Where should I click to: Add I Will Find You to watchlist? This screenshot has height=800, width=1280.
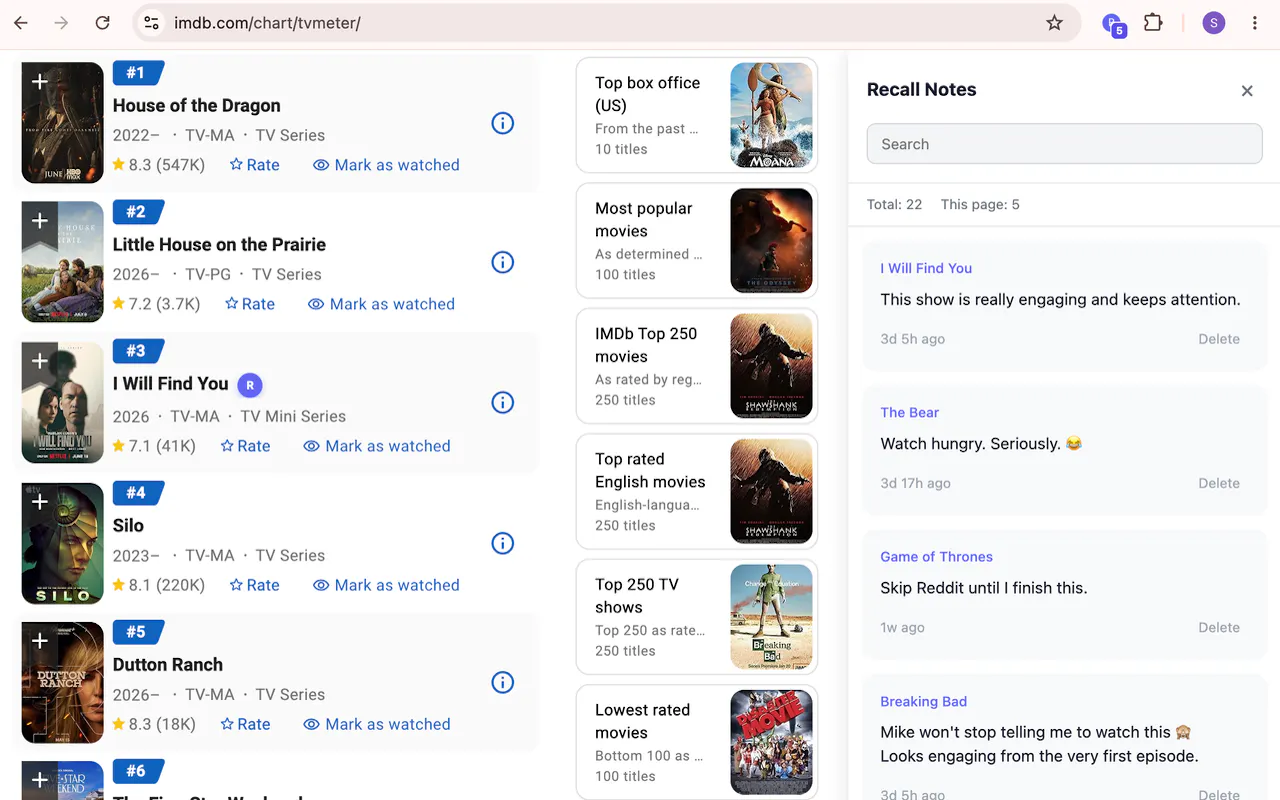pos(40,360)
